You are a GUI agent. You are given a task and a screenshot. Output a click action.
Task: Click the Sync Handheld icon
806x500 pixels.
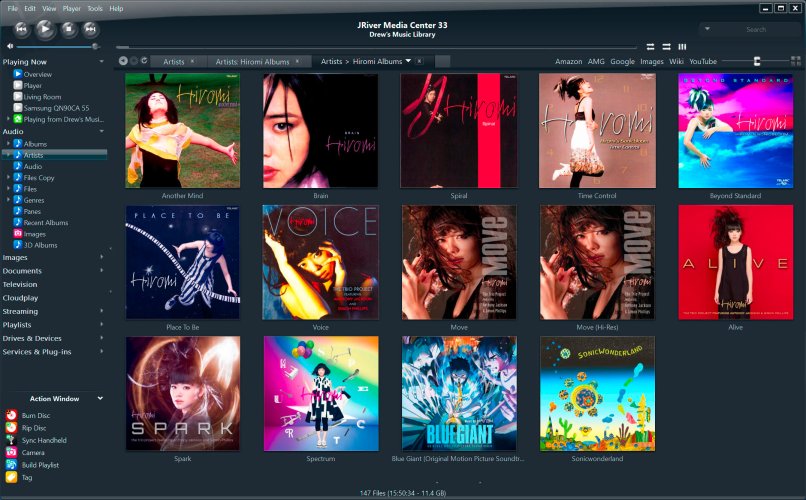click(11, 440)
